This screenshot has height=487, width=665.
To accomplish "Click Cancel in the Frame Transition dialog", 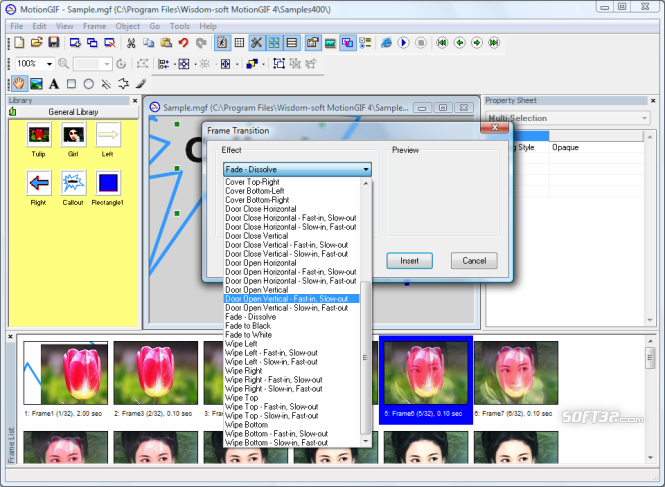I will (x=474, y=261).
